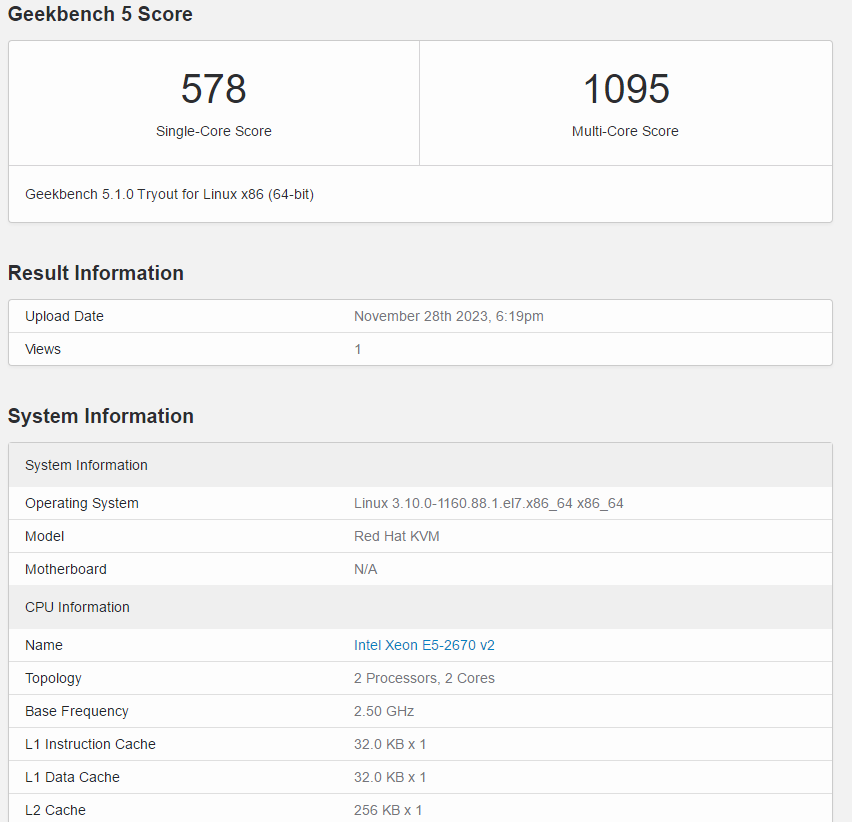Click the Geekbench 5 Score heading
The width and height of the screenshot is (852, 822).
click(100, 14)
